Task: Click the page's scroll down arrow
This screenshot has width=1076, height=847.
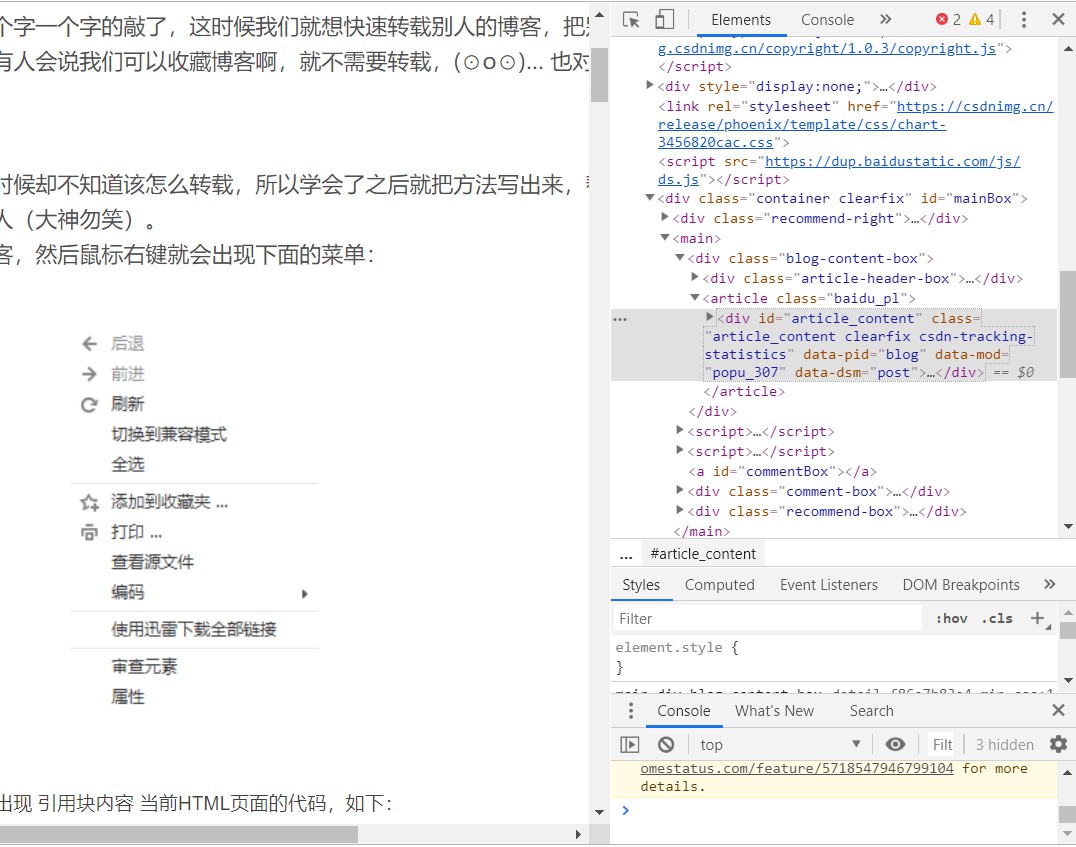Action: point(599,813)
